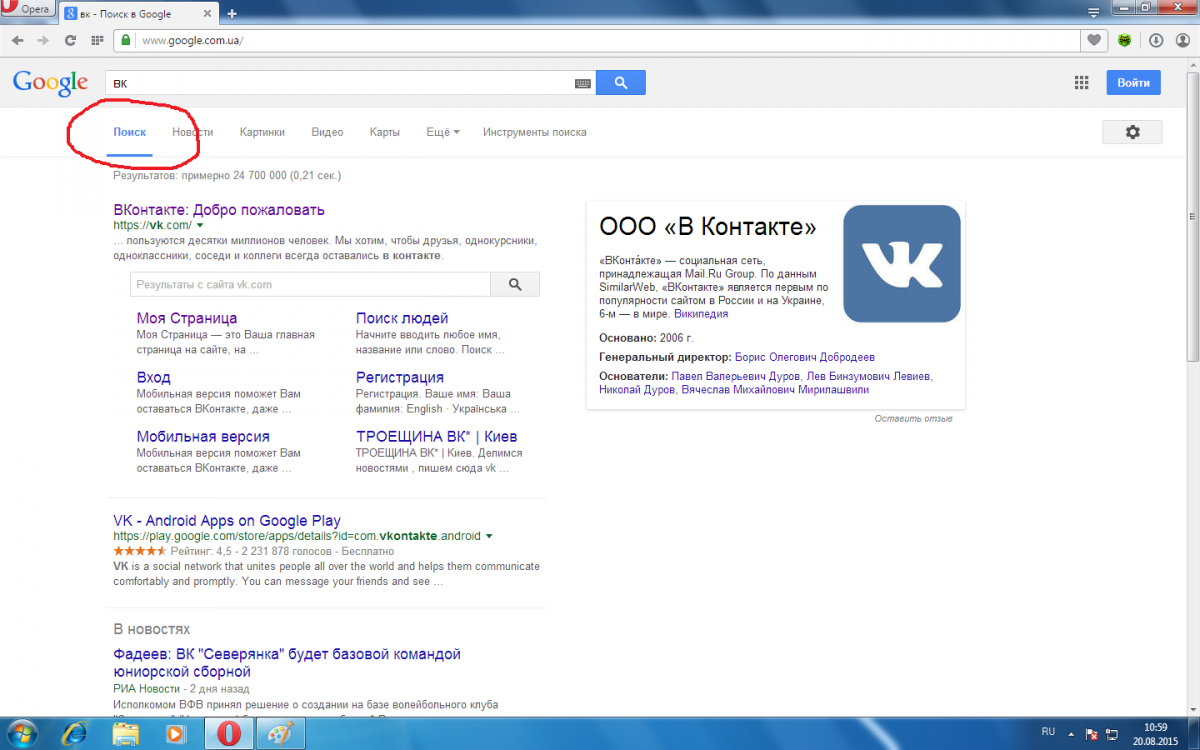
Task: Click 'Оставить отзыв' feedback link
Action: [x=914, y=419]
